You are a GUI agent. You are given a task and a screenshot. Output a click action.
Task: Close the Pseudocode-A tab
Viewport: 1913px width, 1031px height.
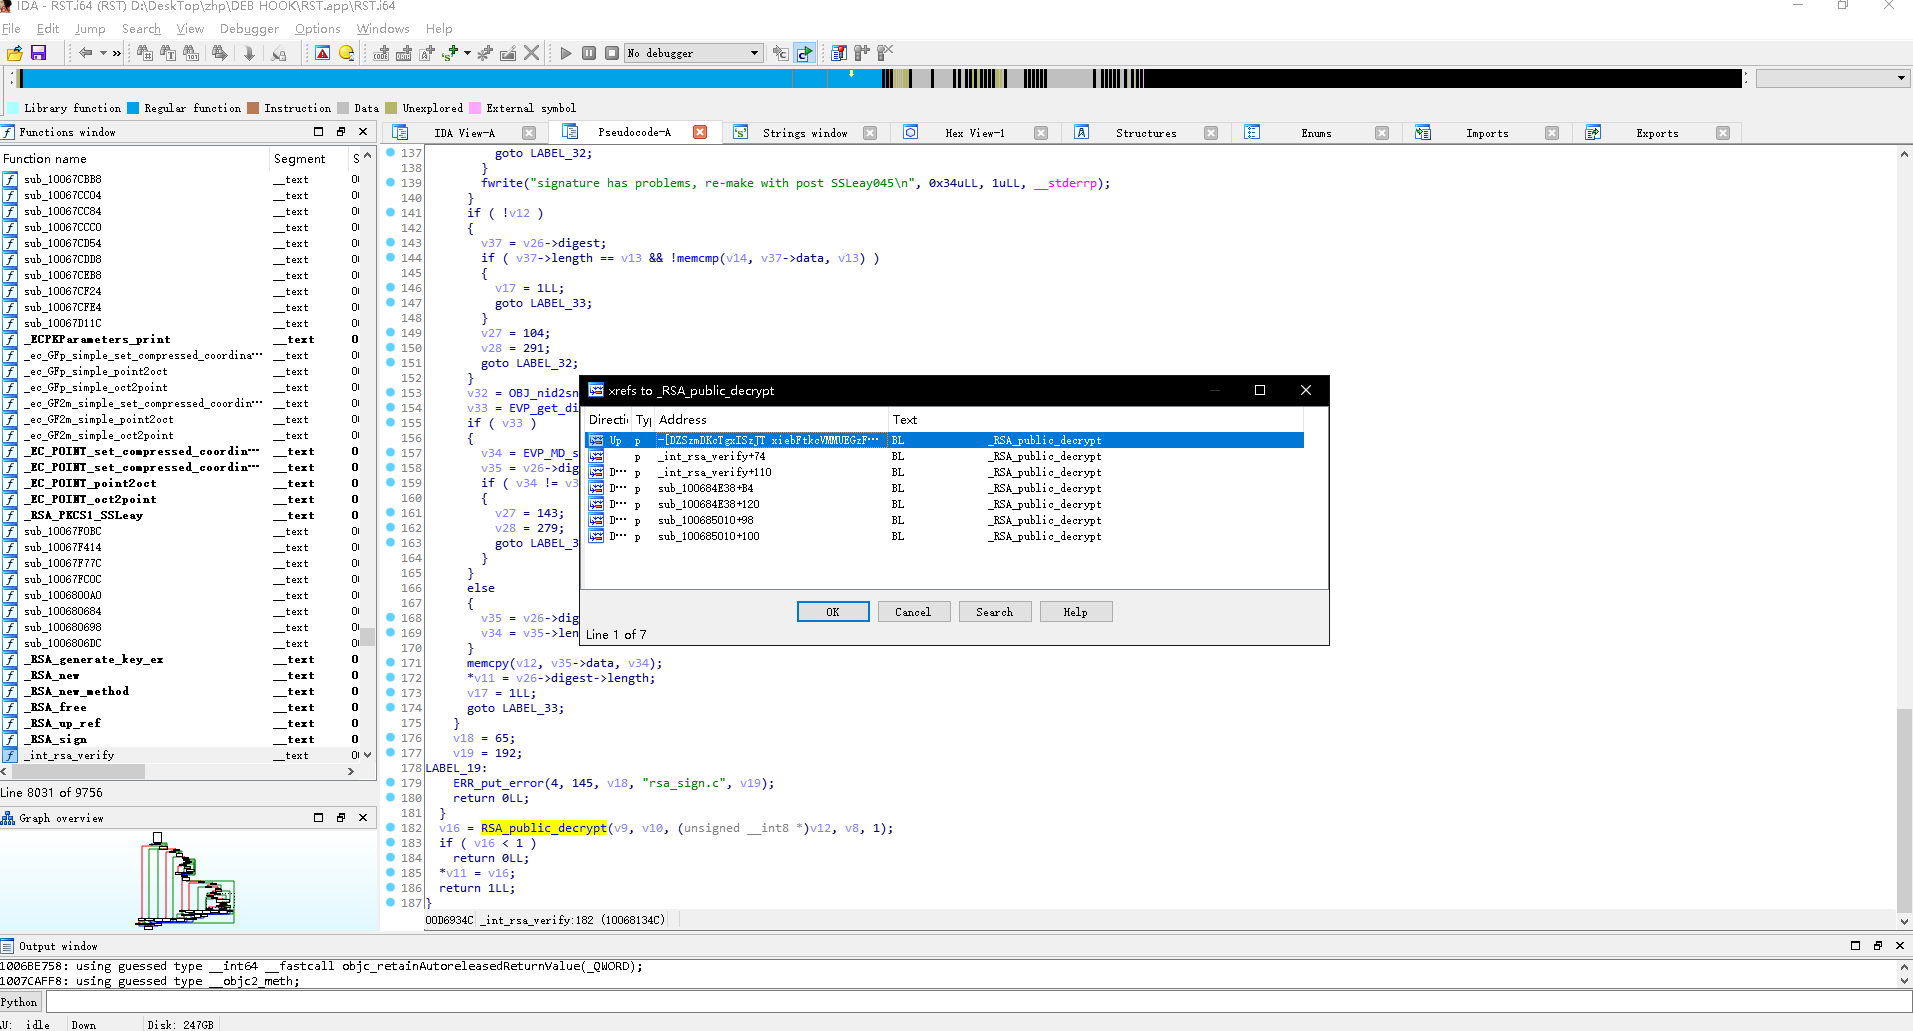point(700,132)
